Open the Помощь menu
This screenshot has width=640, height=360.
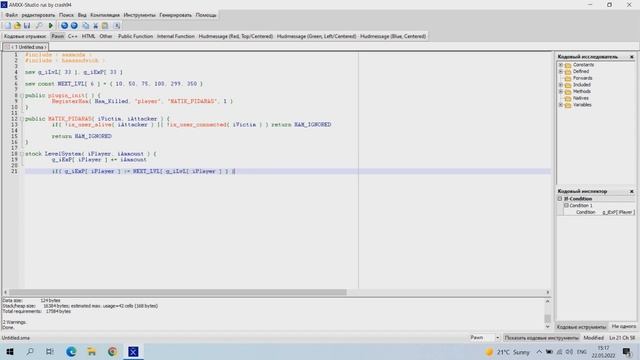(x=206, y=15)
